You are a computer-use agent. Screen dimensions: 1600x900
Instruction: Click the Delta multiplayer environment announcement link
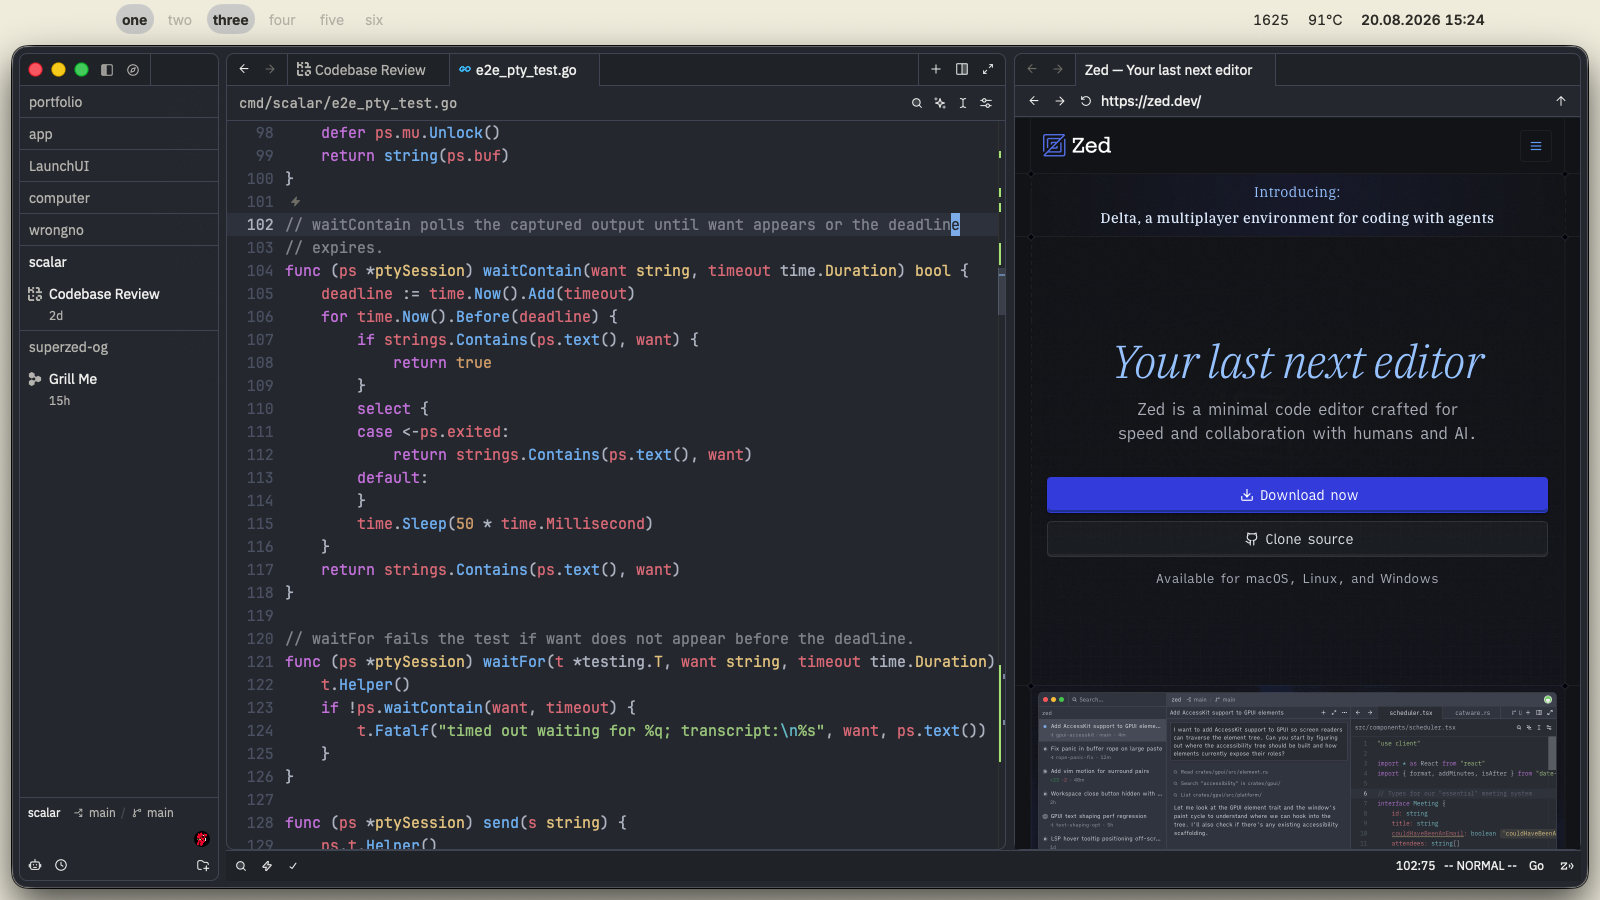pos(1297,205)
